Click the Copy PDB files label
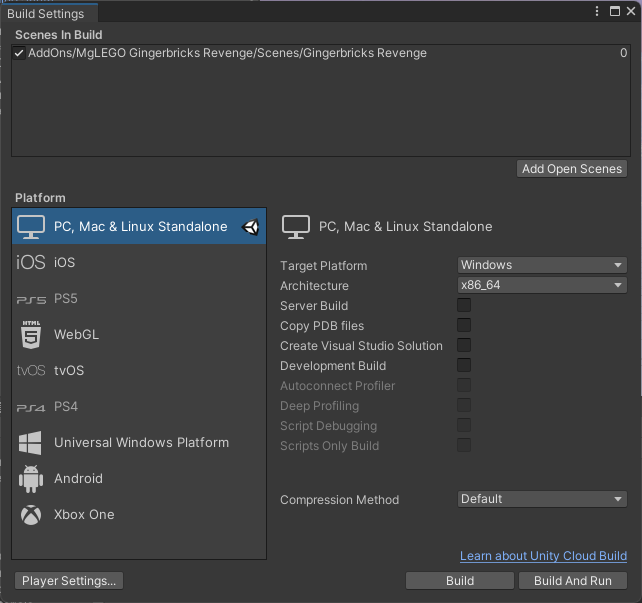This screenshot has width=642, height=603. [x=322, y=326]
